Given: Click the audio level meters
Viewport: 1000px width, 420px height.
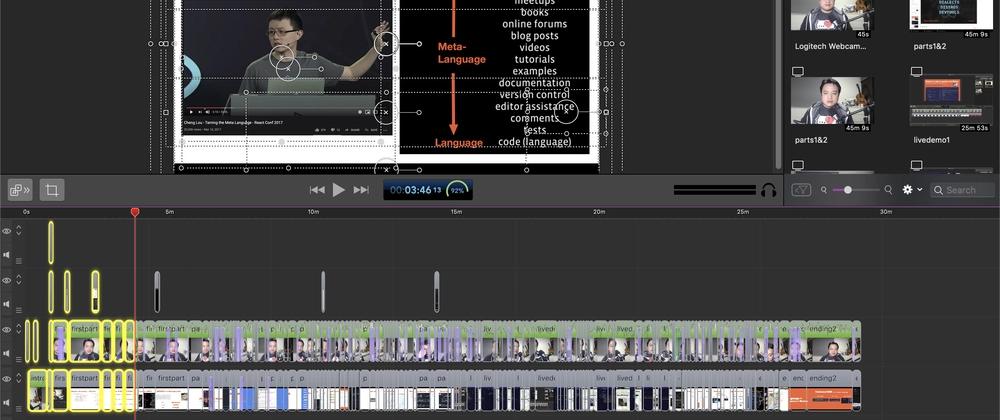Looking at the screenshot, I should click(x=715, y=190).
